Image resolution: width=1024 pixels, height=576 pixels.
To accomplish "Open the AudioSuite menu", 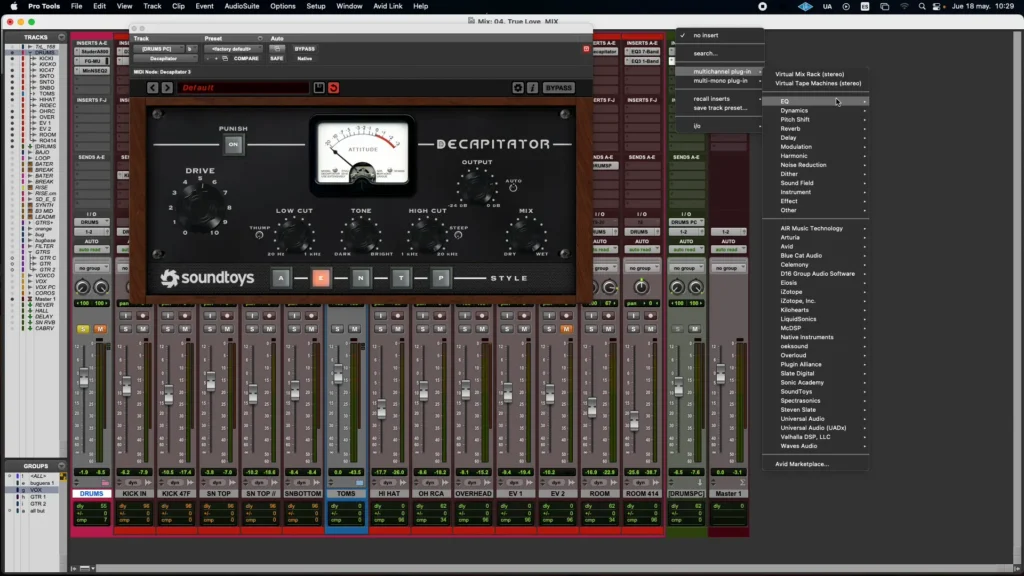I will point(242,7).
